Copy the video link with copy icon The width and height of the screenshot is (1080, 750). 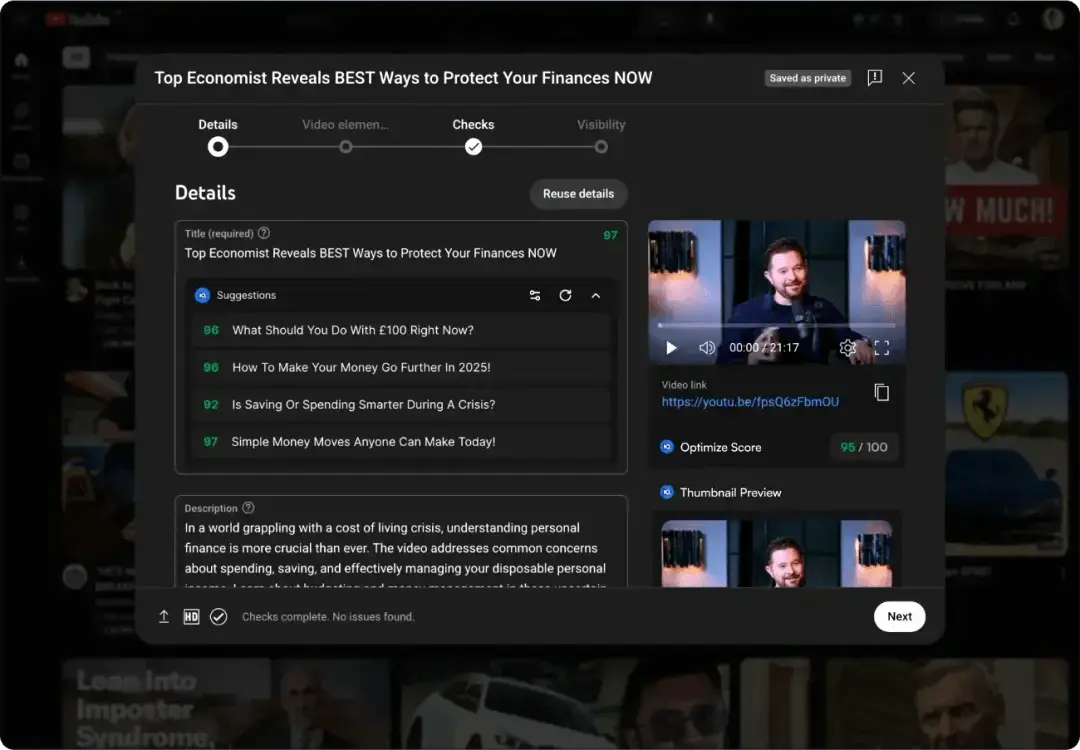881,393
